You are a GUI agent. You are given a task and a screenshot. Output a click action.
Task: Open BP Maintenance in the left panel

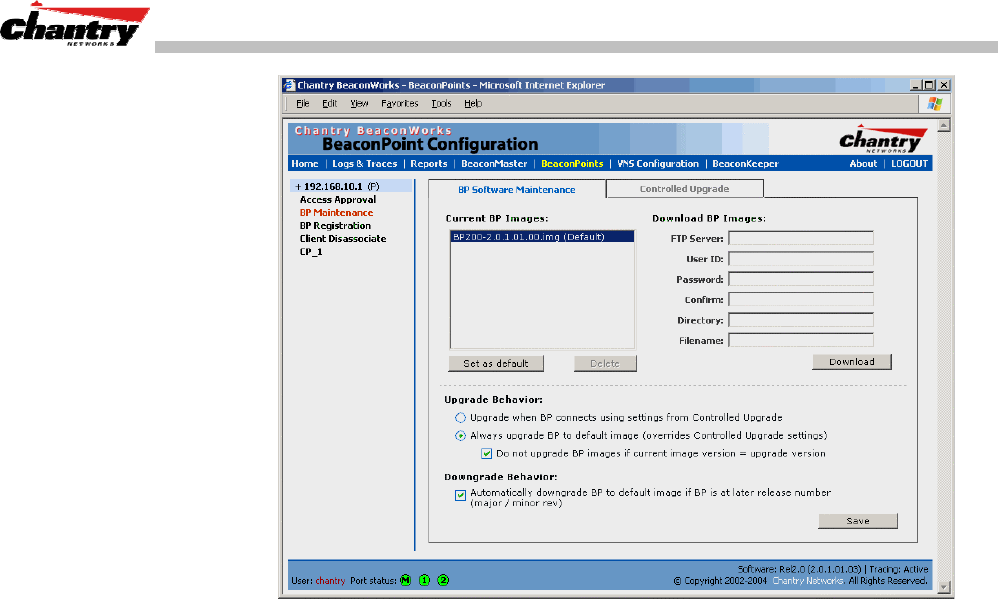[336, 213]
